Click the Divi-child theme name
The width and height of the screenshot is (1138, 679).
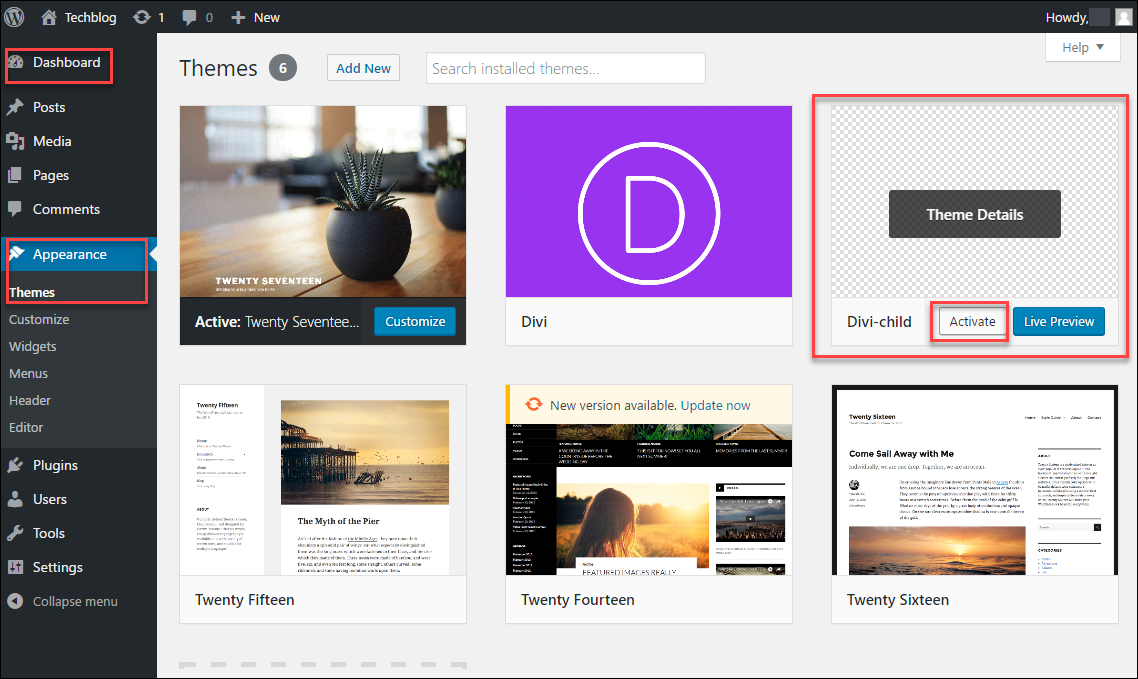879,321
